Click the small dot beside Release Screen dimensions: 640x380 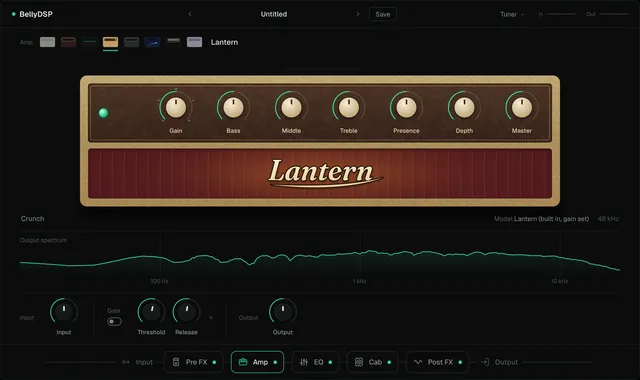coord(211,318)
